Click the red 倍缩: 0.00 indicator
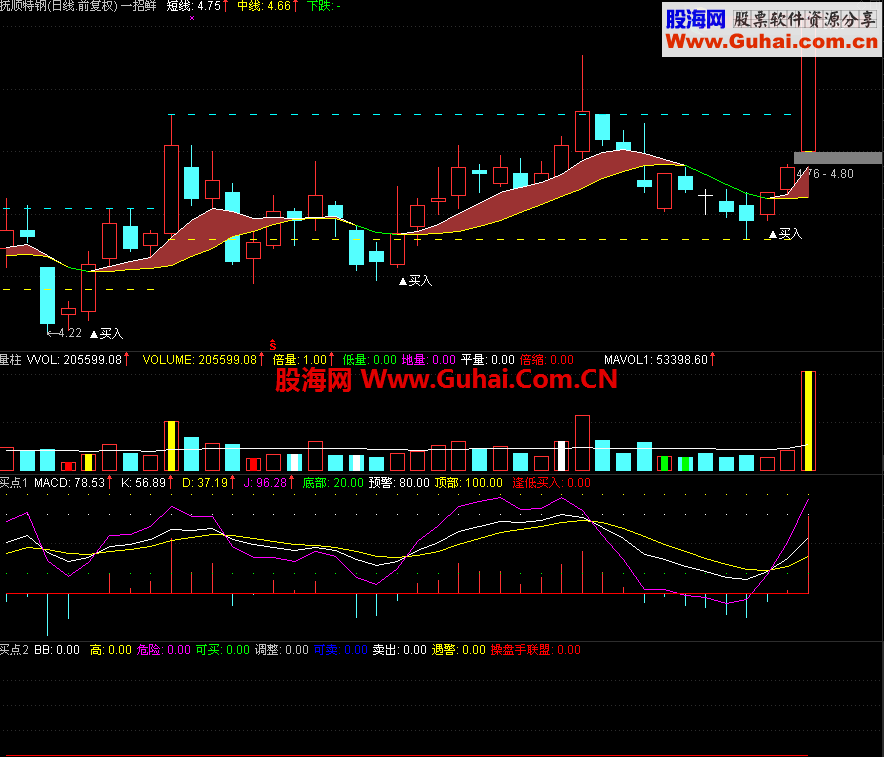 546,360
